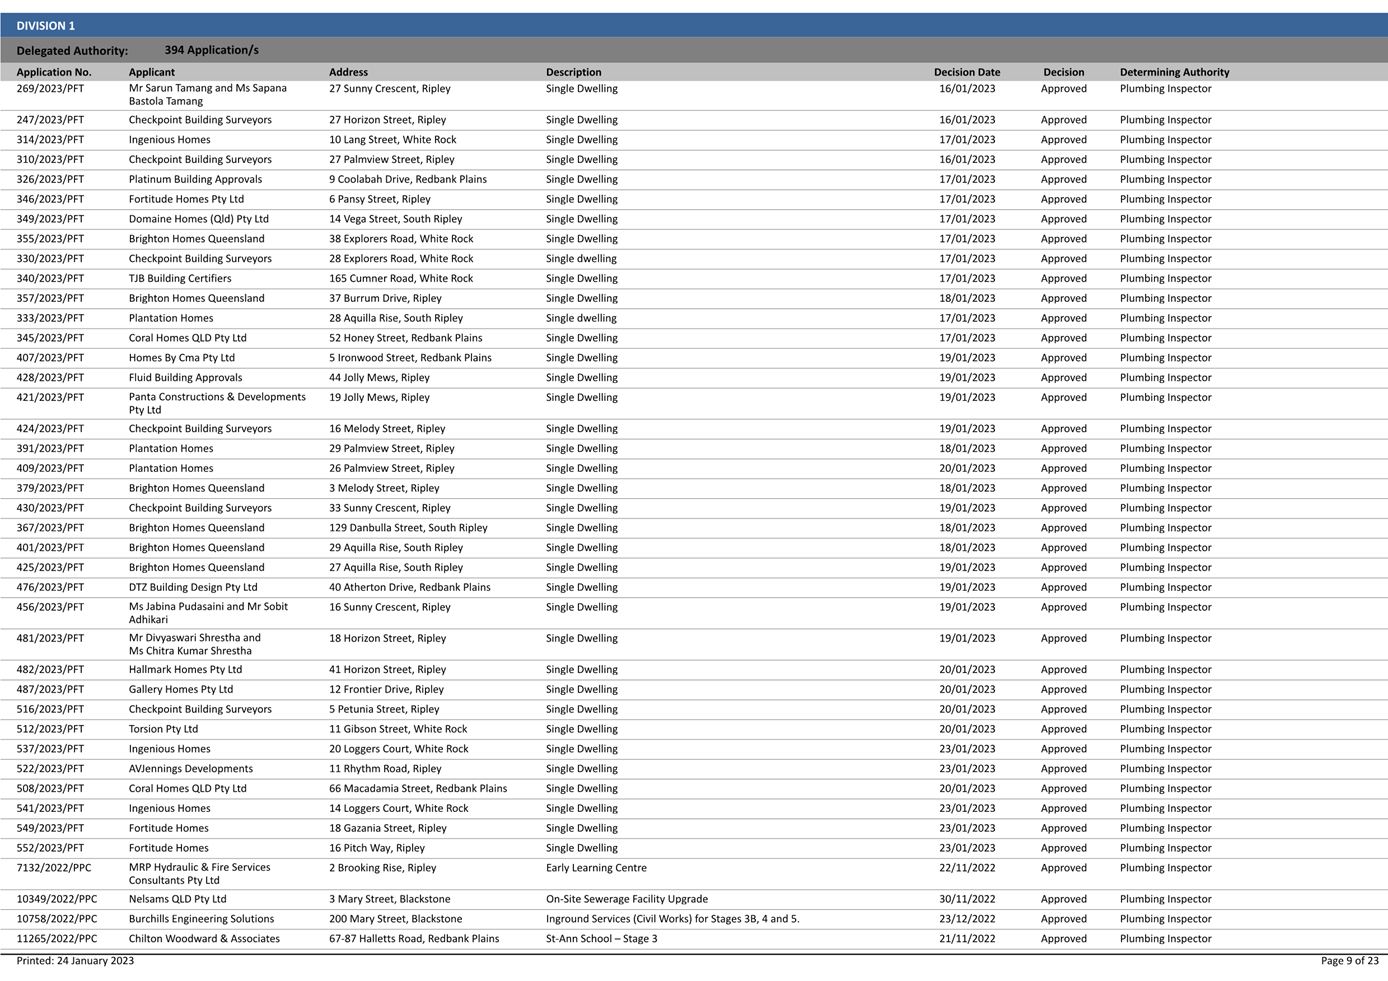Click applicant 'Platinum Building Approvals'
This screenshot has width=1388, height=981.
195,180
